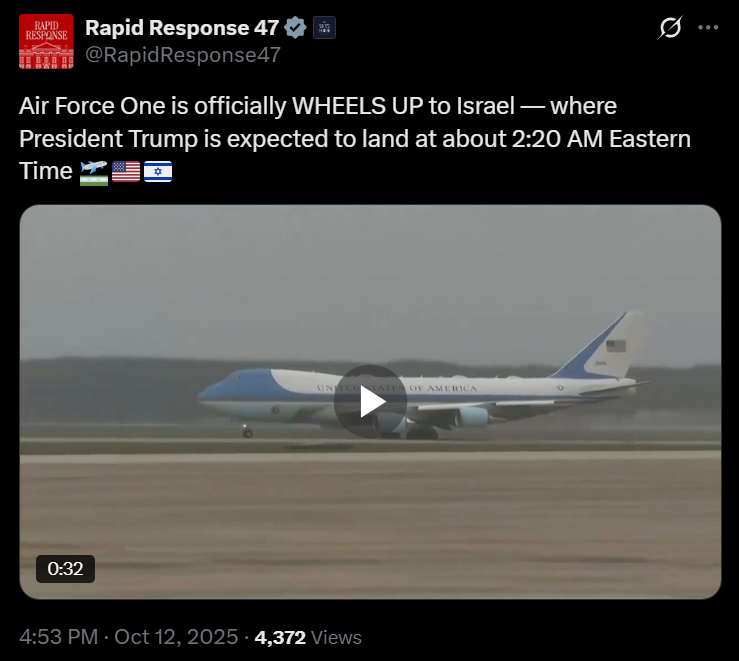Click the affiliation badge beside the checkmark
This screenshot has width=739, height=661.
(324, 27)
